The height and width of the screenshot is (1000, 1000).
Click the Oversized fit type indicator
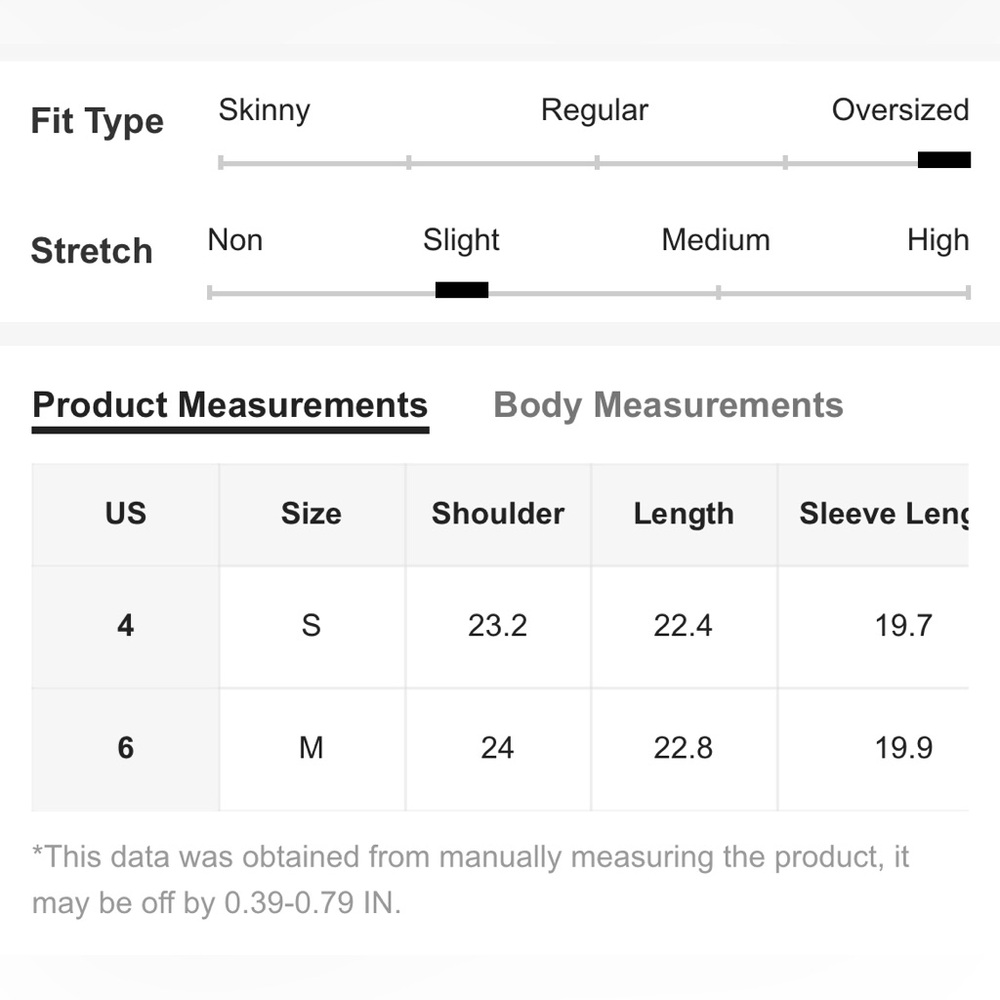coord(944,159)
